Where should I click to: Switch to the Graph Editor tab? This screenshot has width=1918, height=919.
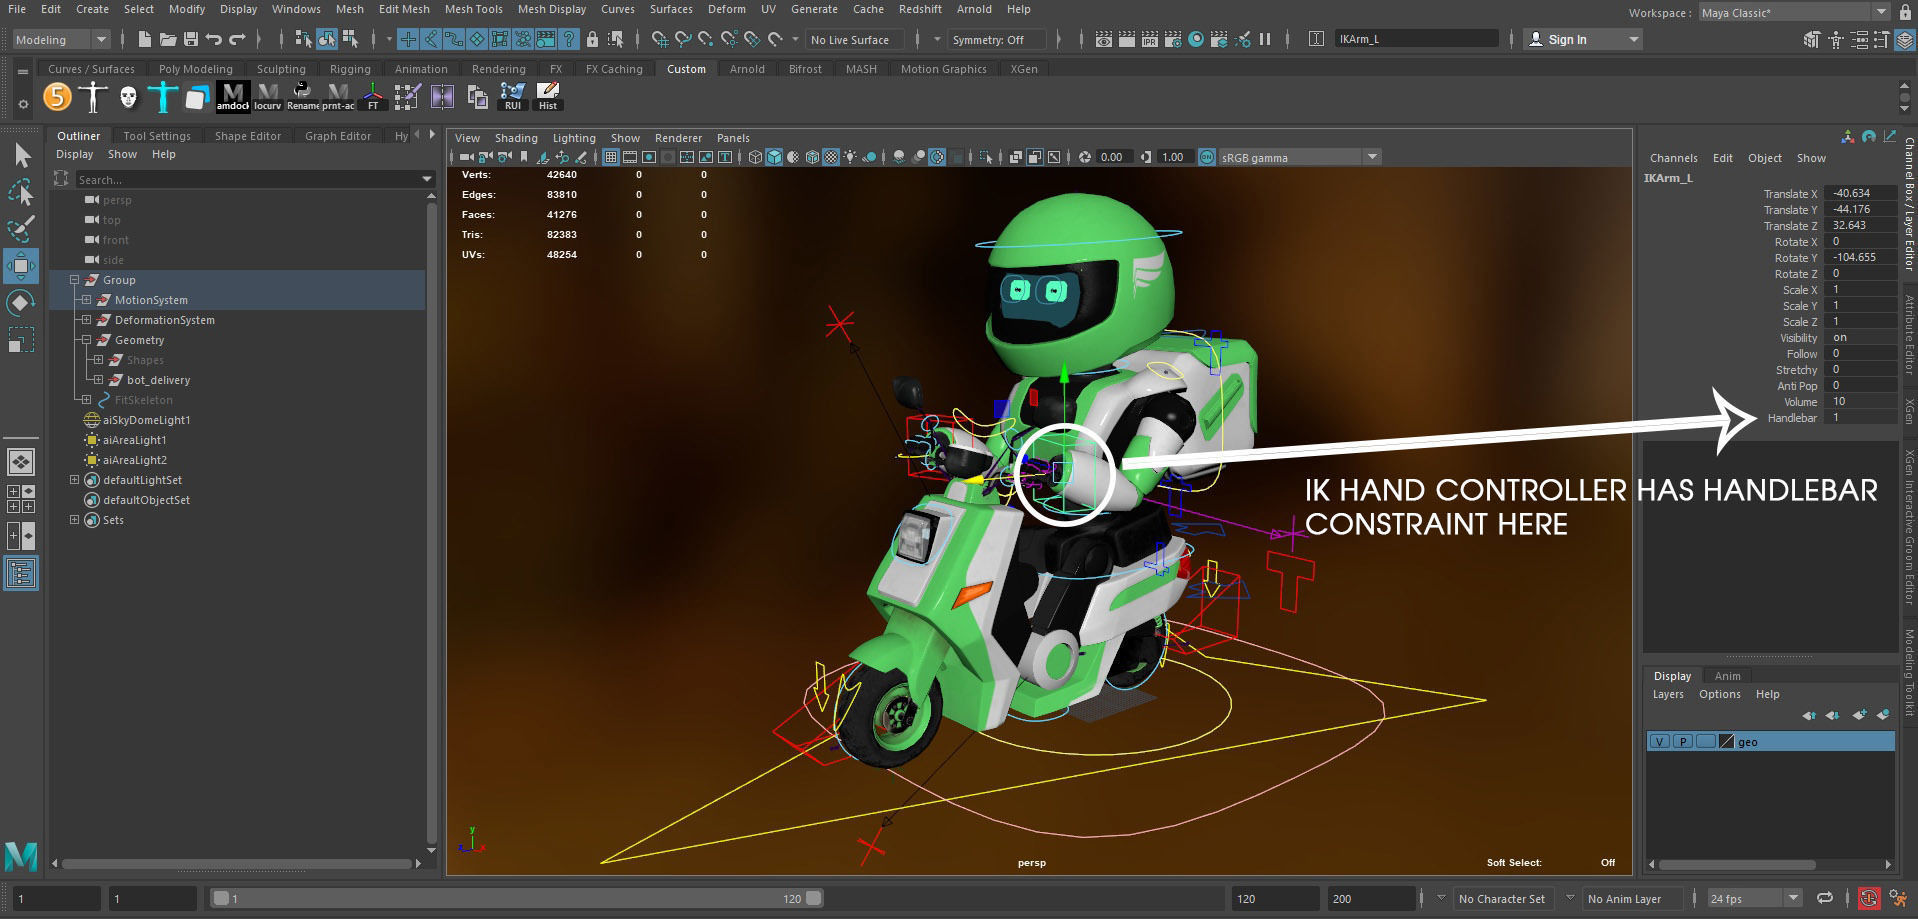(338, 136)
